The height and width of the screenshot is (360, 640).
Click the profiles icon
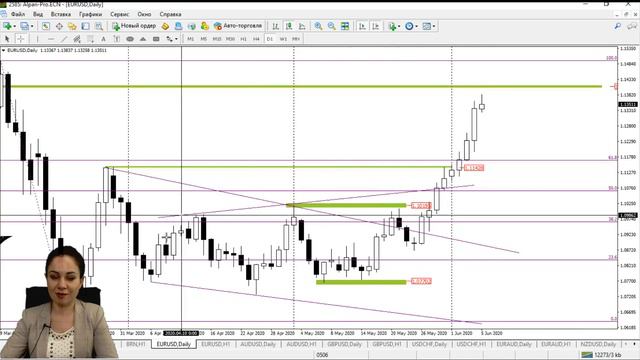click(x=25, y=26)
